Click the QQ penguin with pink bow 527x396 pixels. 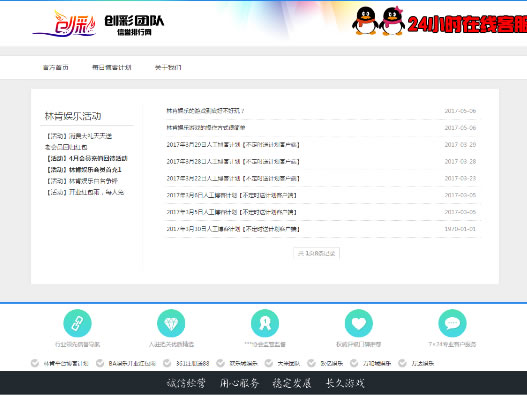pyautogui.click(x=392, y=21)
